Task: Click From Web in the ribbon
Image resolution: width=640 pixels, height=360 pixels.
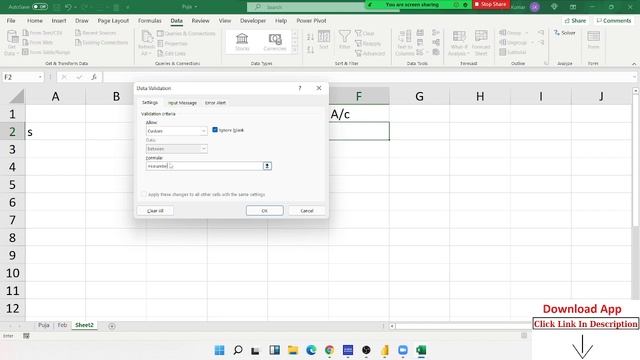Action: [x=38, y=42]
